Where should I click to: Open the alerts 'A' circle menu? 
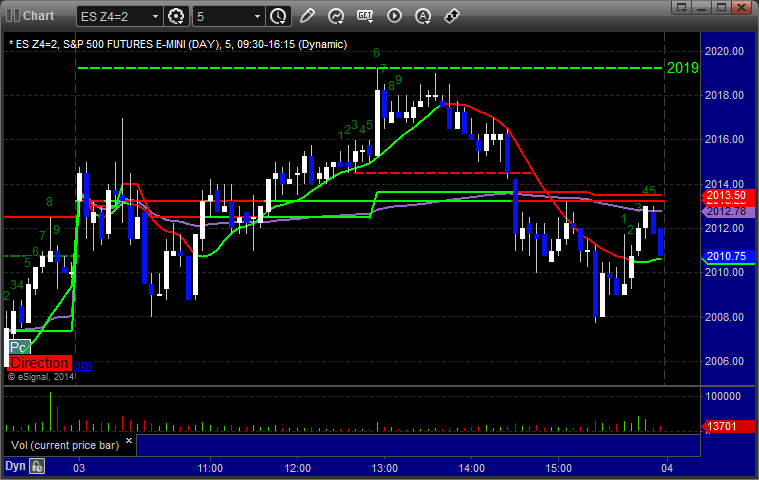click(x=424, y=16)
